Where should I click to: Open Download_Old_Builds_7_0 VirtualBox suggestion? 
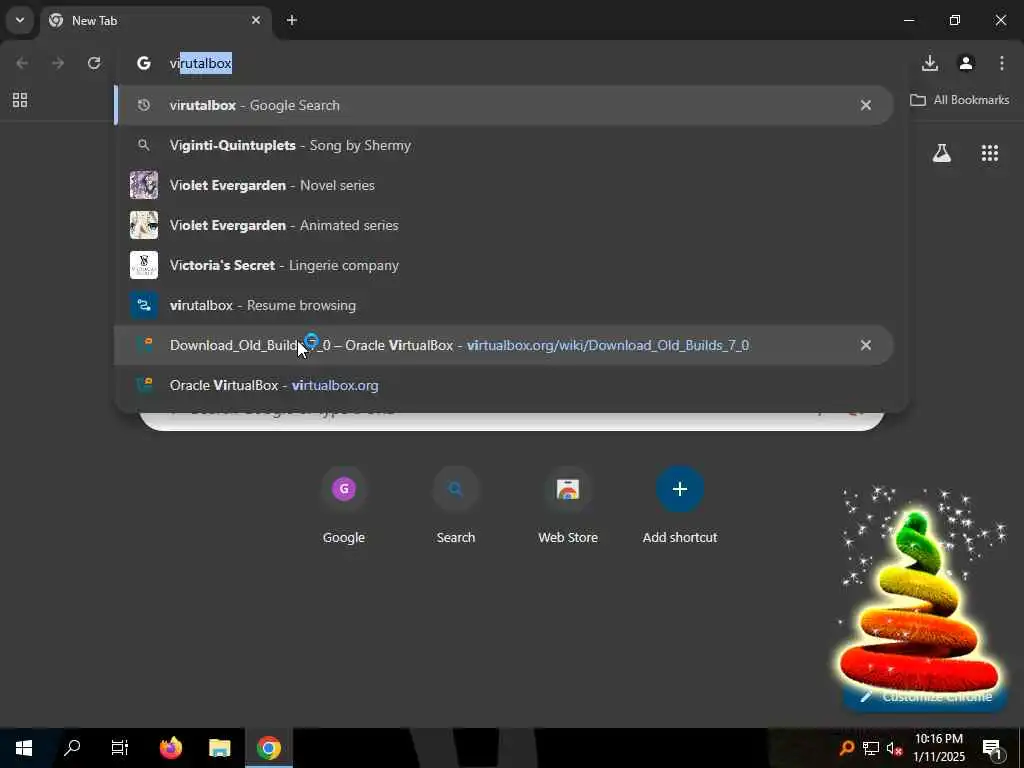504,345
